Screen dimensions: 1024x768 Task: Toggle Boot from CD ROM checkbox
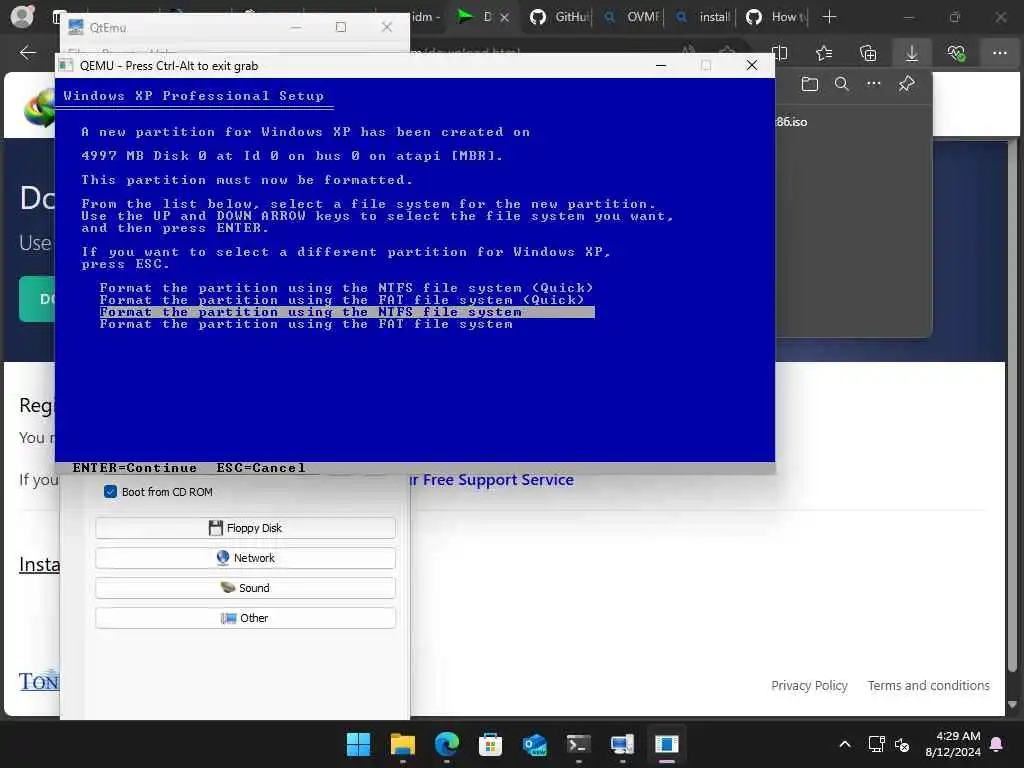click(110, 492)
